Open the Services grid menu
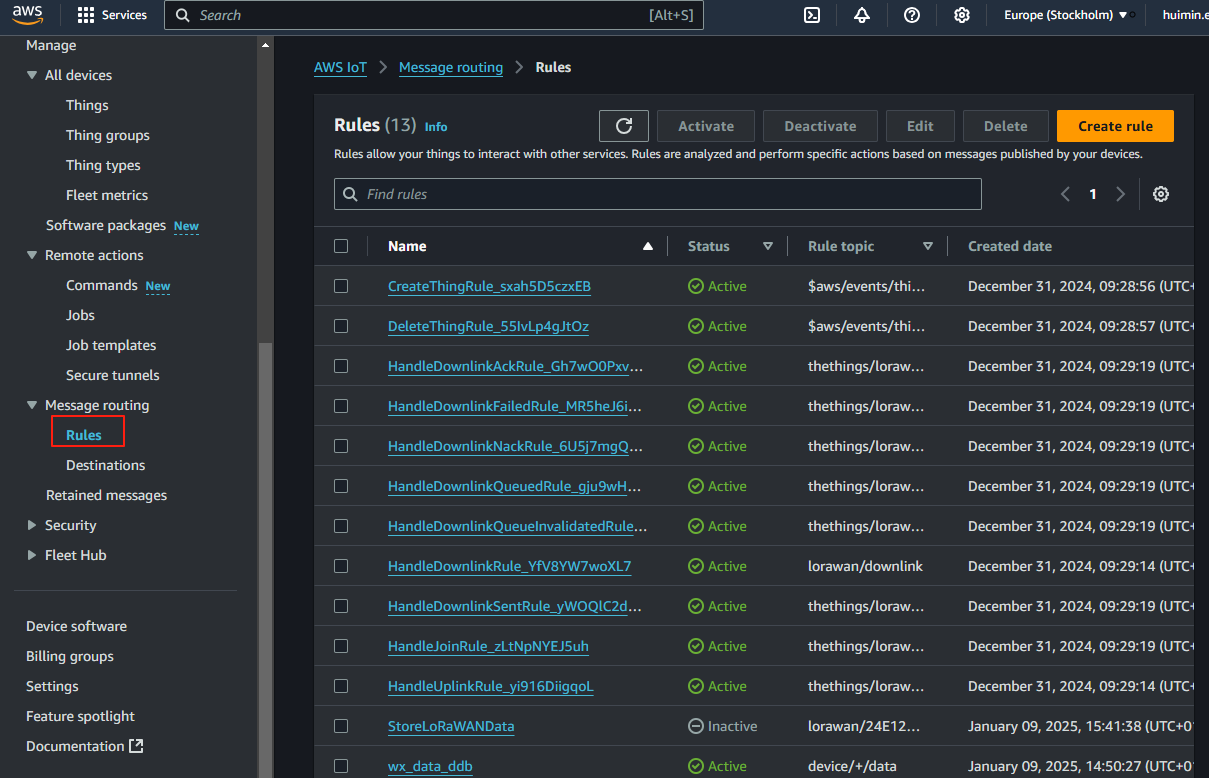1209x778 pixels. pos(112,15)
